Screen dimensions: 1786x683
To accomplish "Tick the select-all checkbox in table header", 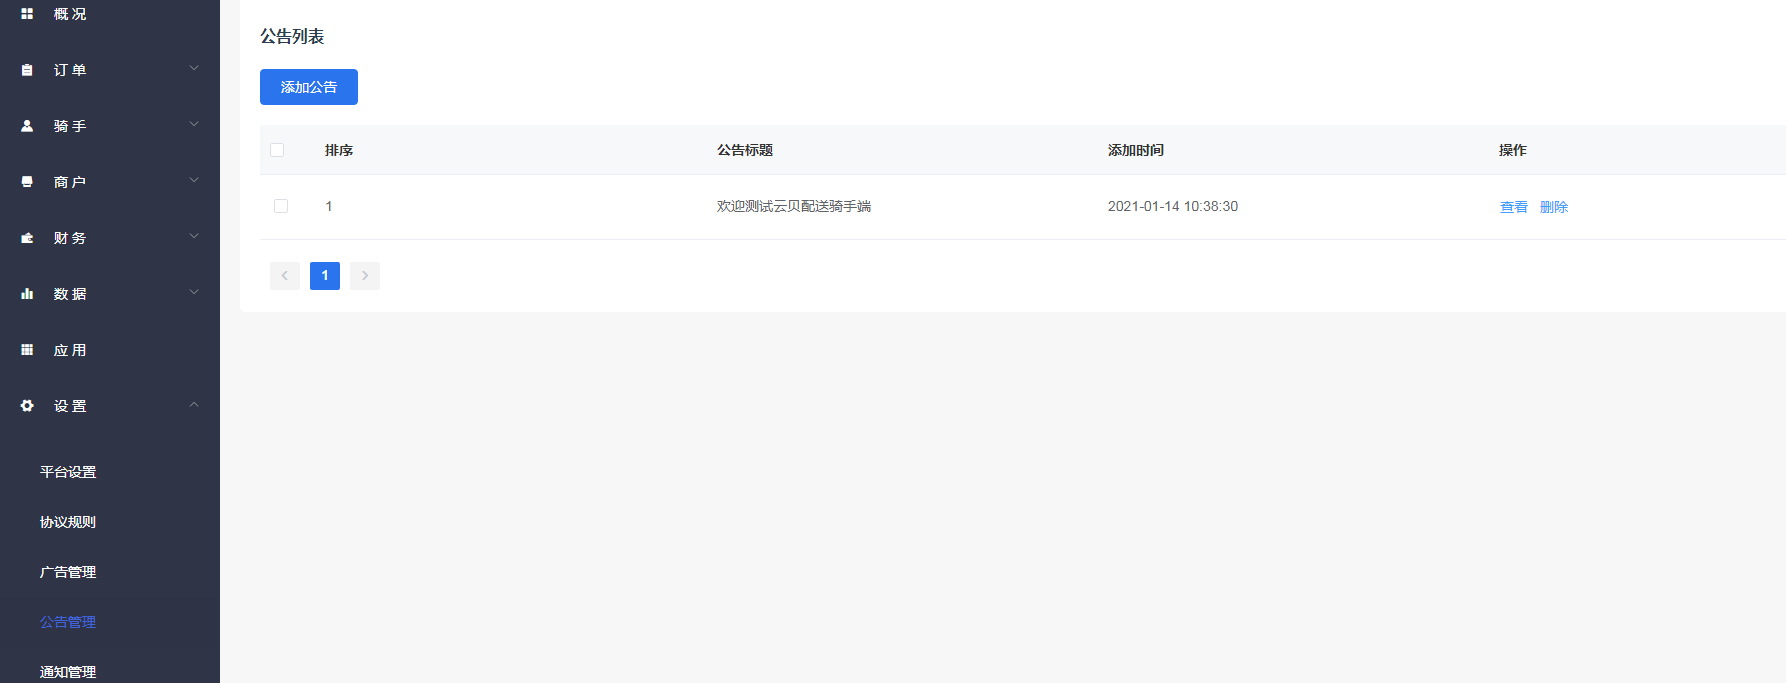I will (x=277, y=150).
